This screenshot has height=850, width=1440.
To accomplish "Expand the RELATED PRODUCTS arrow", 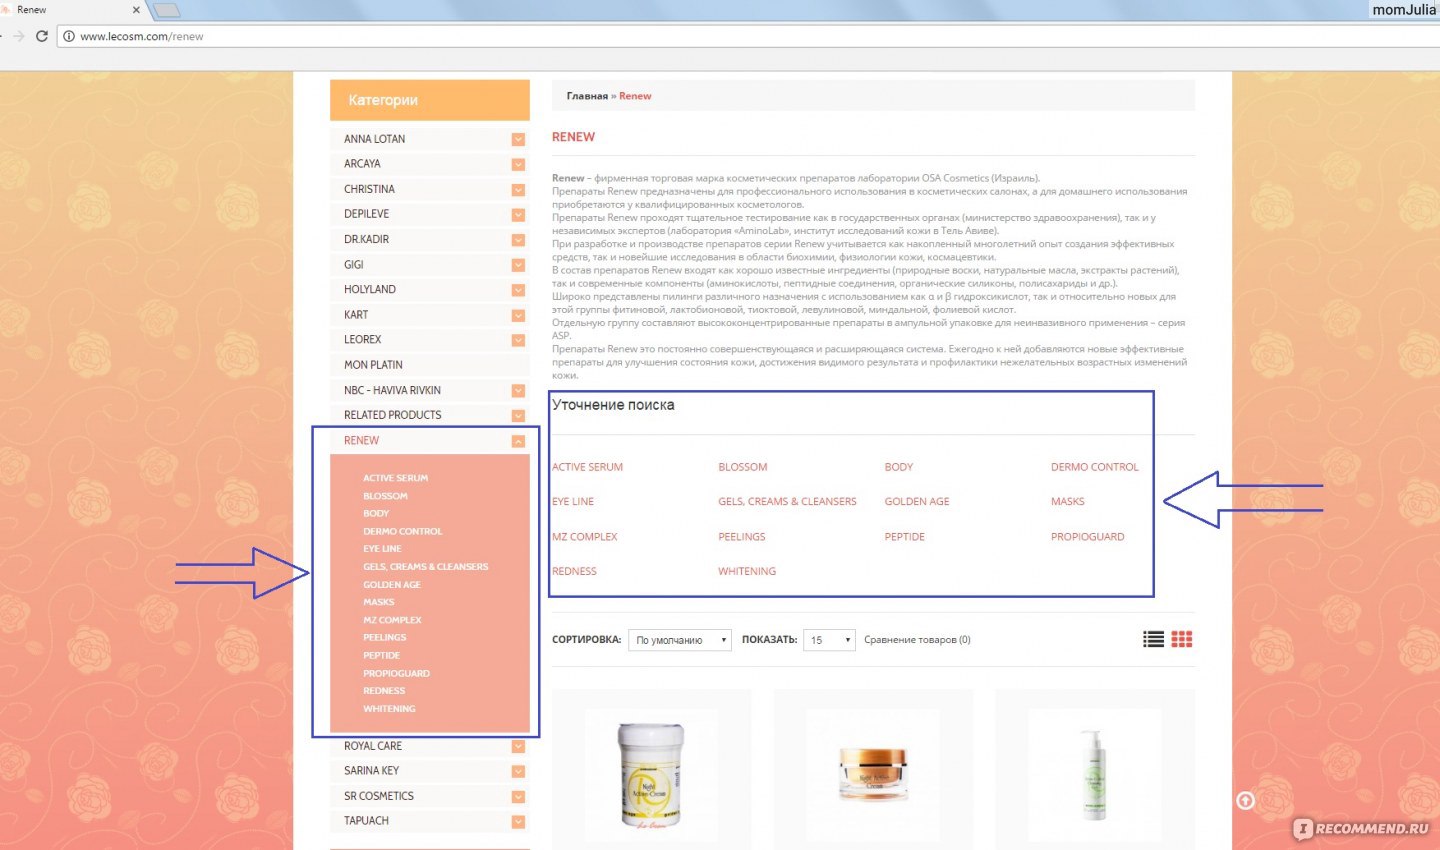I will [518, 416].
